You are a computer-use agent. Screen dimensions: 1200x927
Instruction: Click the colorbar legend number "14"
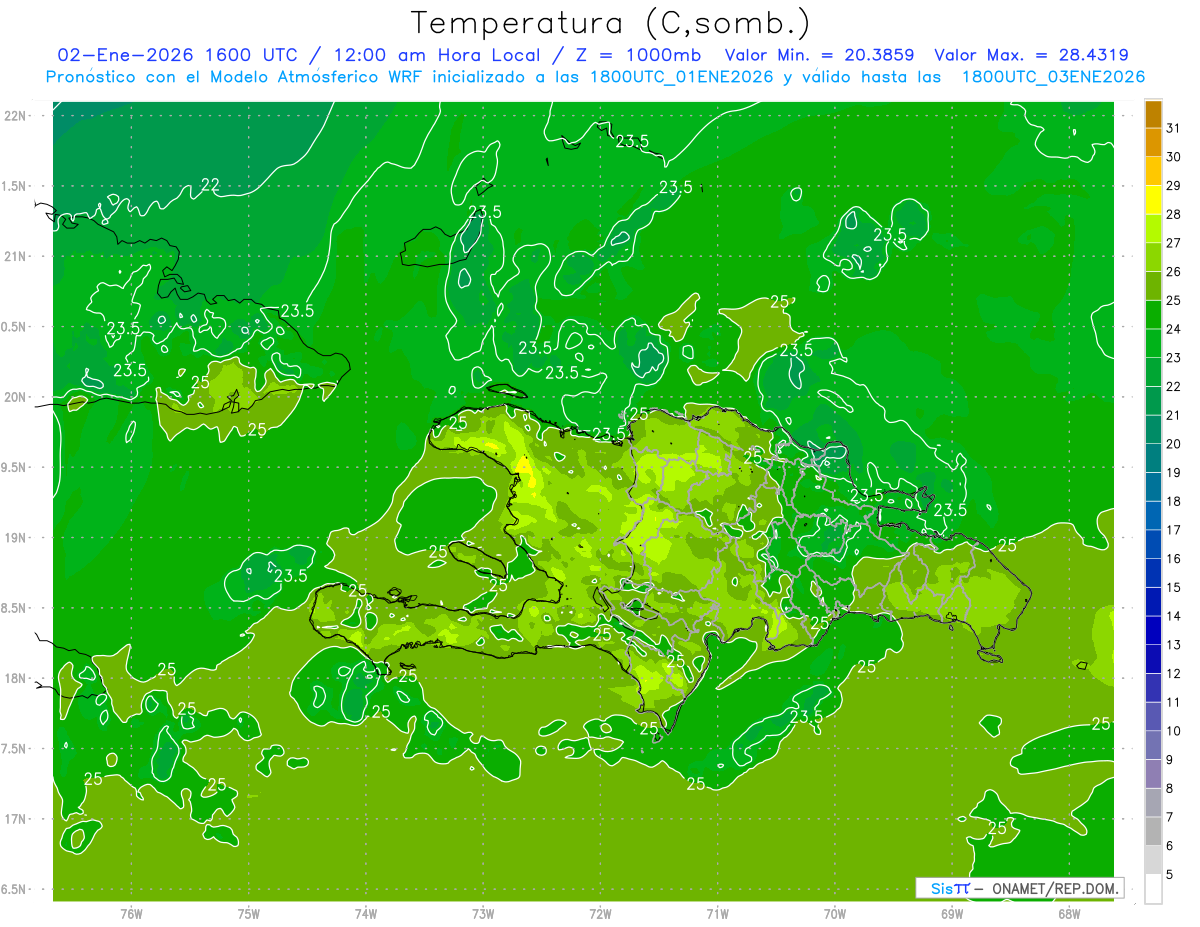[1173, 616]
